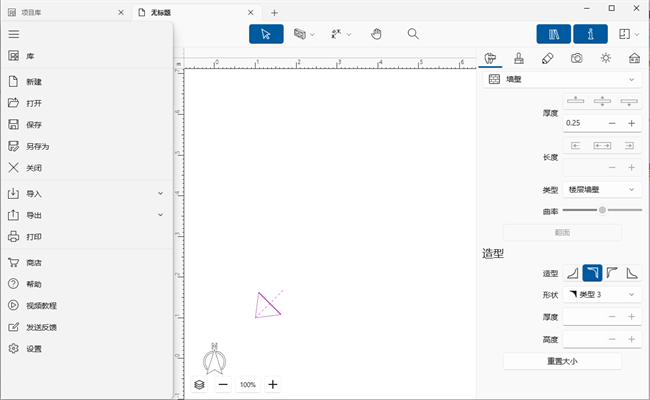Open the sun lighting inspector tab
The image size is (650, 400).
606,58
